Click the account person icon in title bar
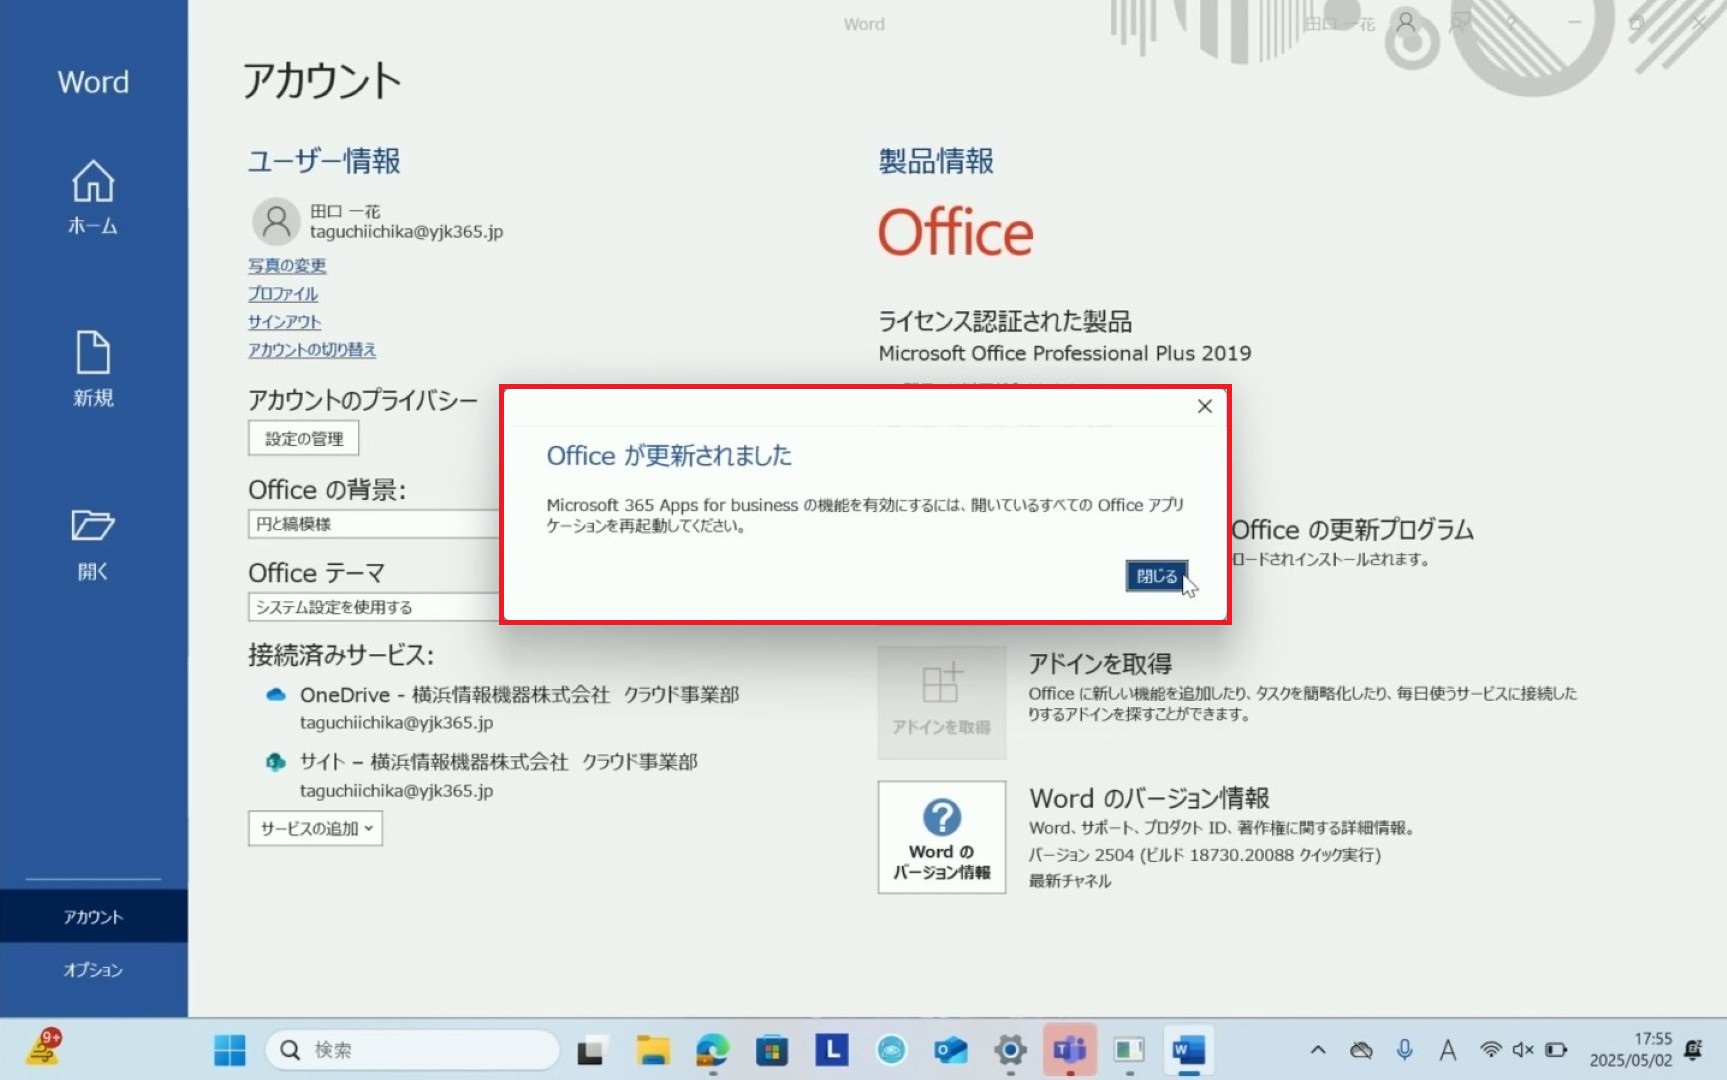Screen dimensions: 1727x1080 1406,24
